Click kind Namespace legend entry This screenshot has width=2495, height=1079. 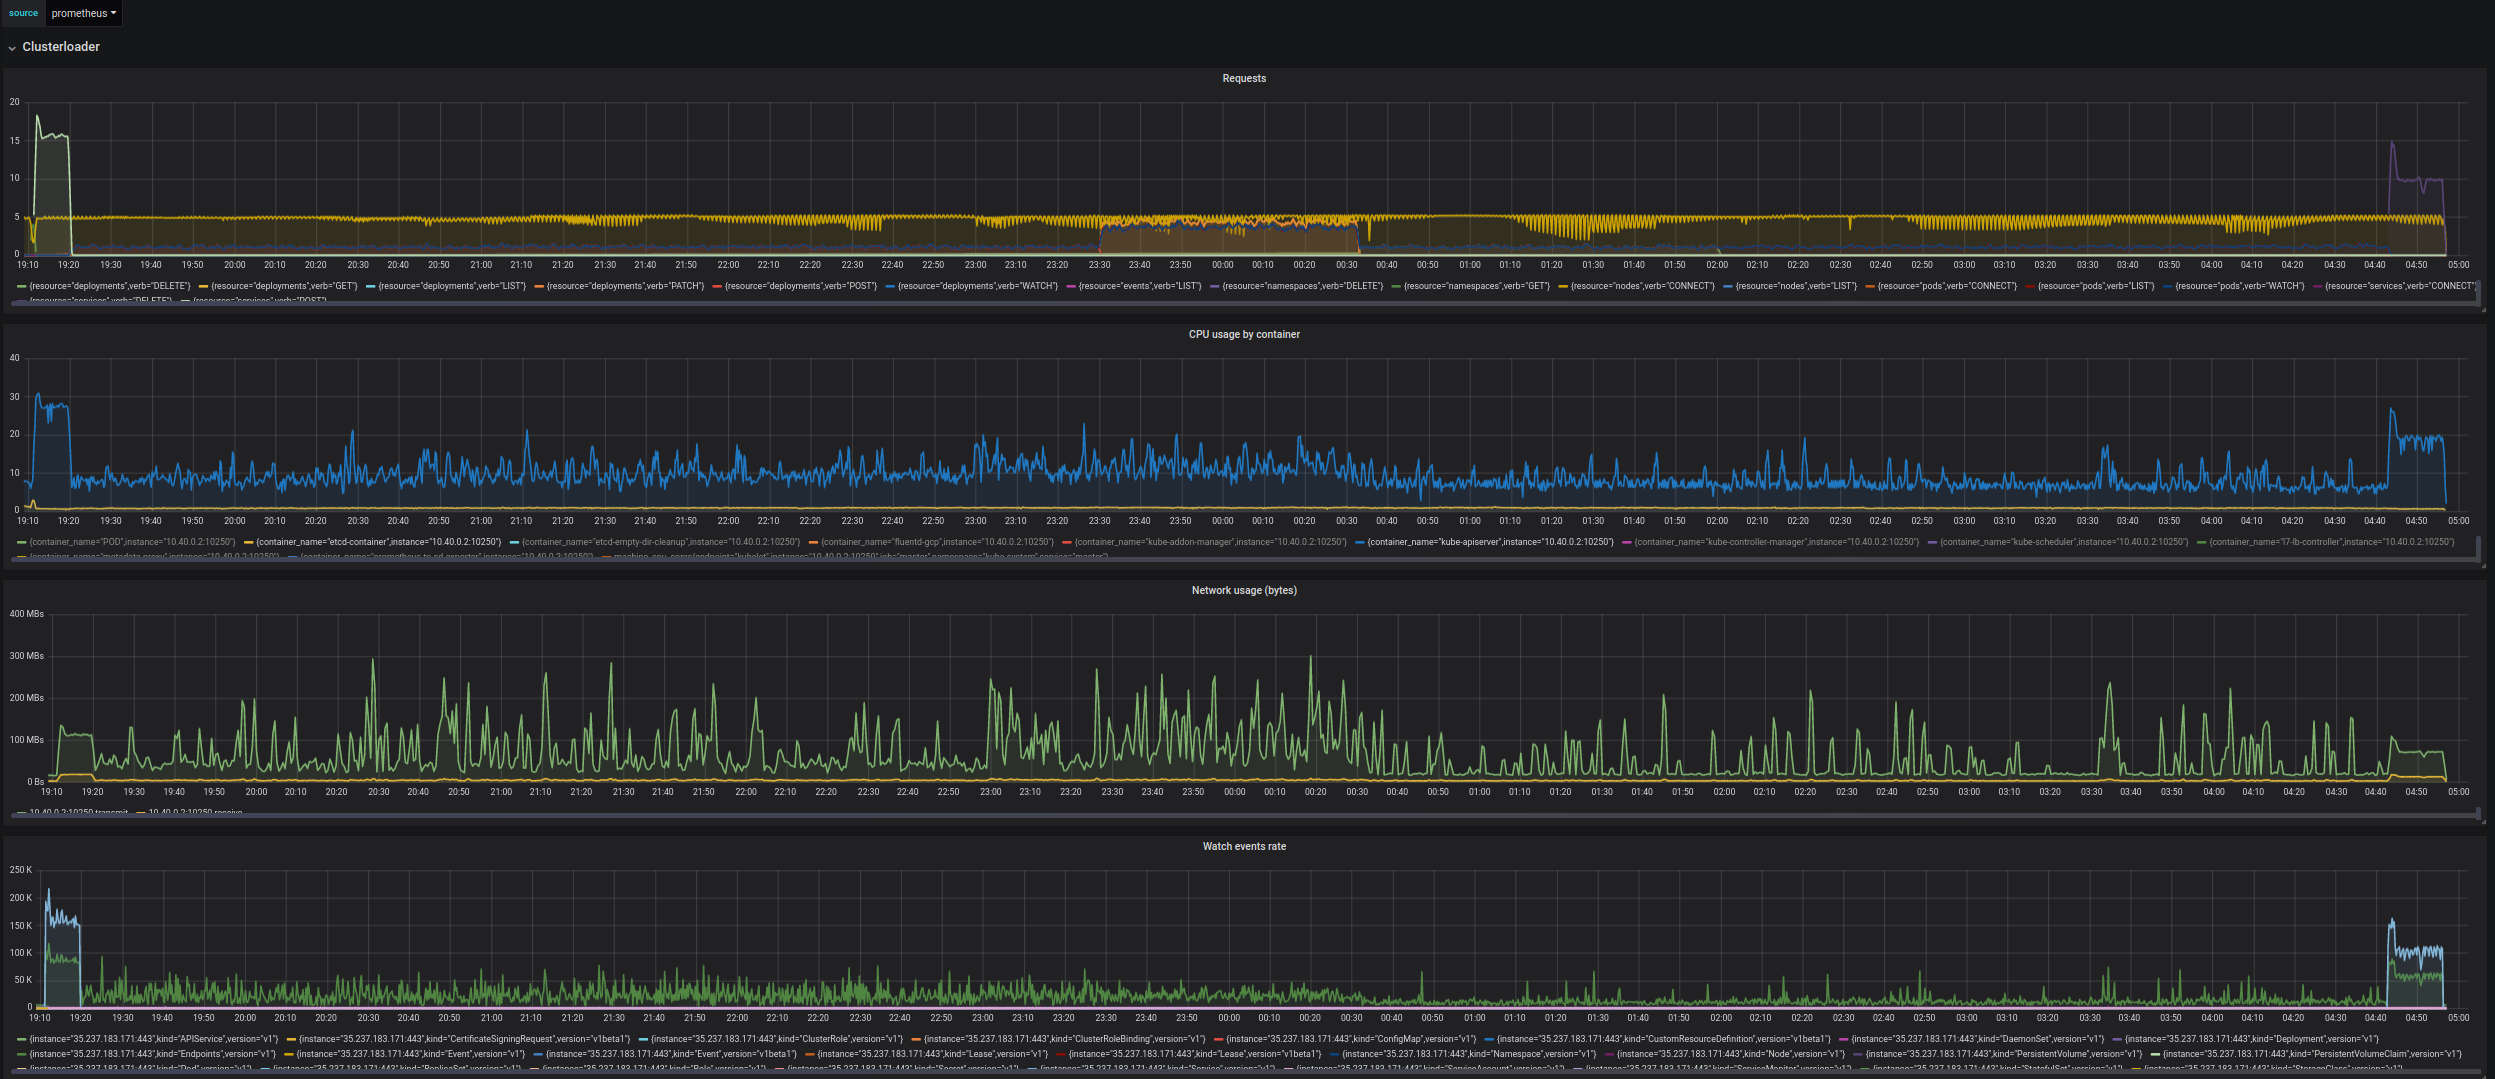[1469, 1054]
